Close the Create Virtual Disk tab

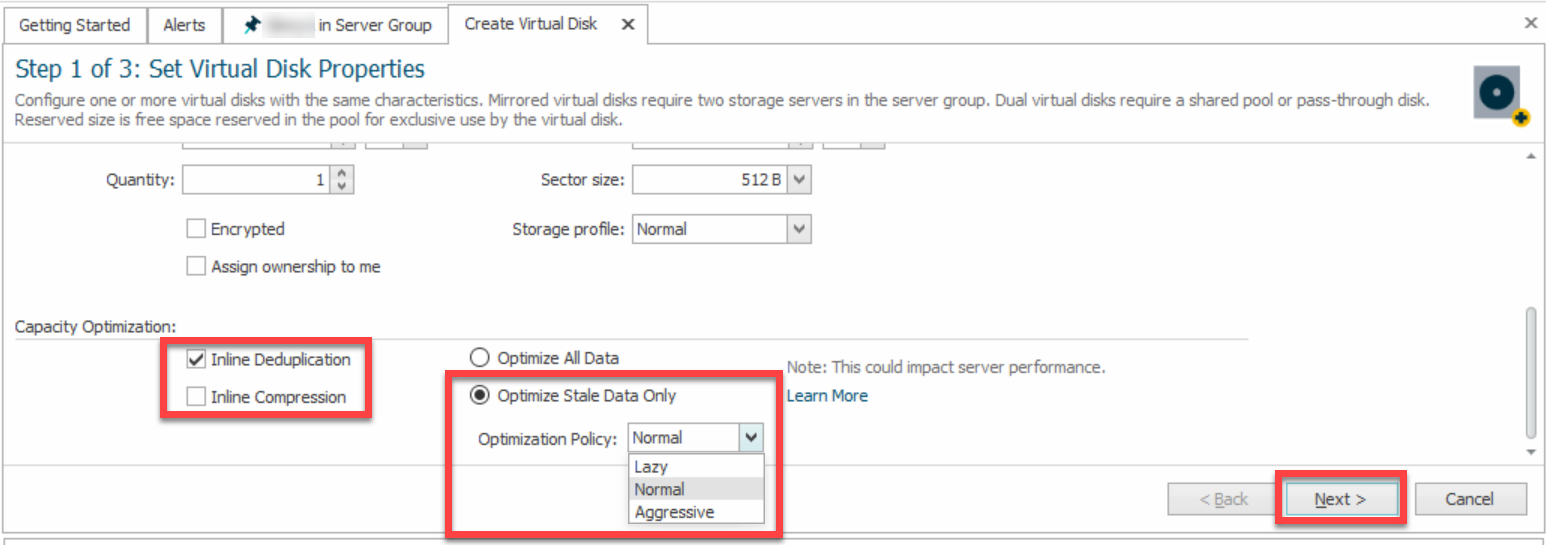point(628,24)
